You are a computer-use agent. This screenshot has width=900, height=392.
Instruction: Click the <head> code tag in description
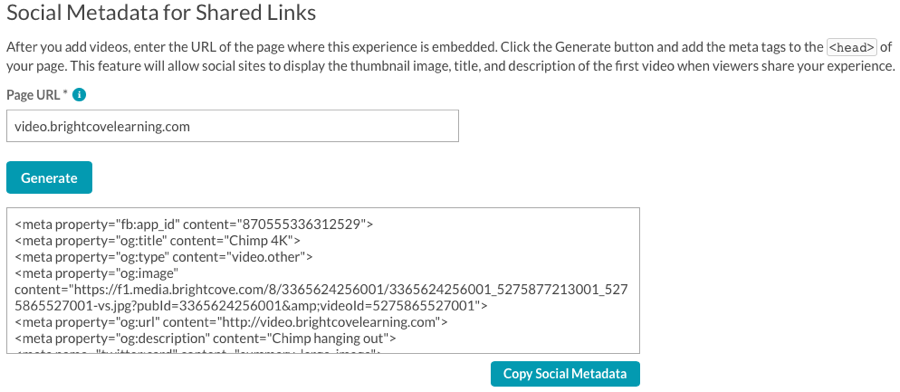pyautogui.click(x=852, y=47)
